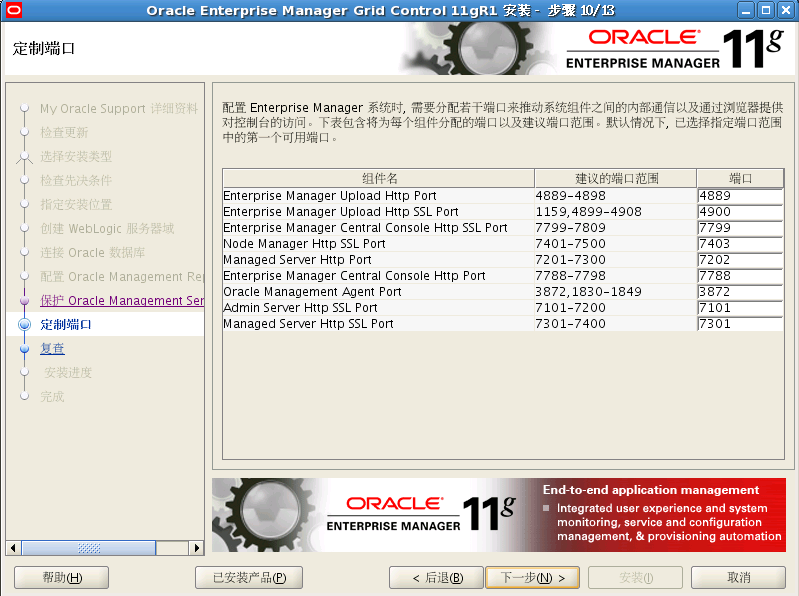This screenshot has height=596, width=799.
Task: Click the range value 4889-4898
Action: point(570,196)
